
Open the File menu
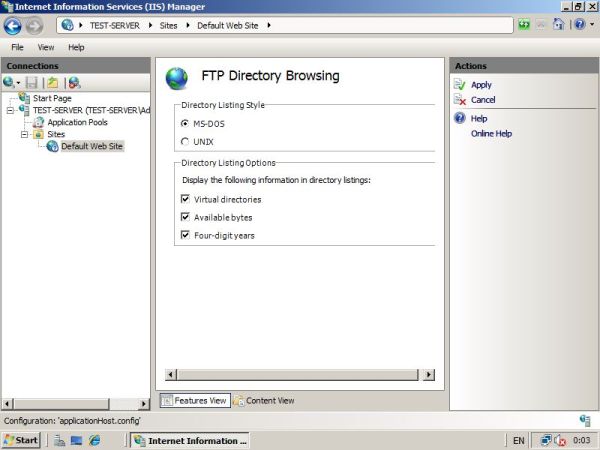pyautogui.click(x=17, y=47)
